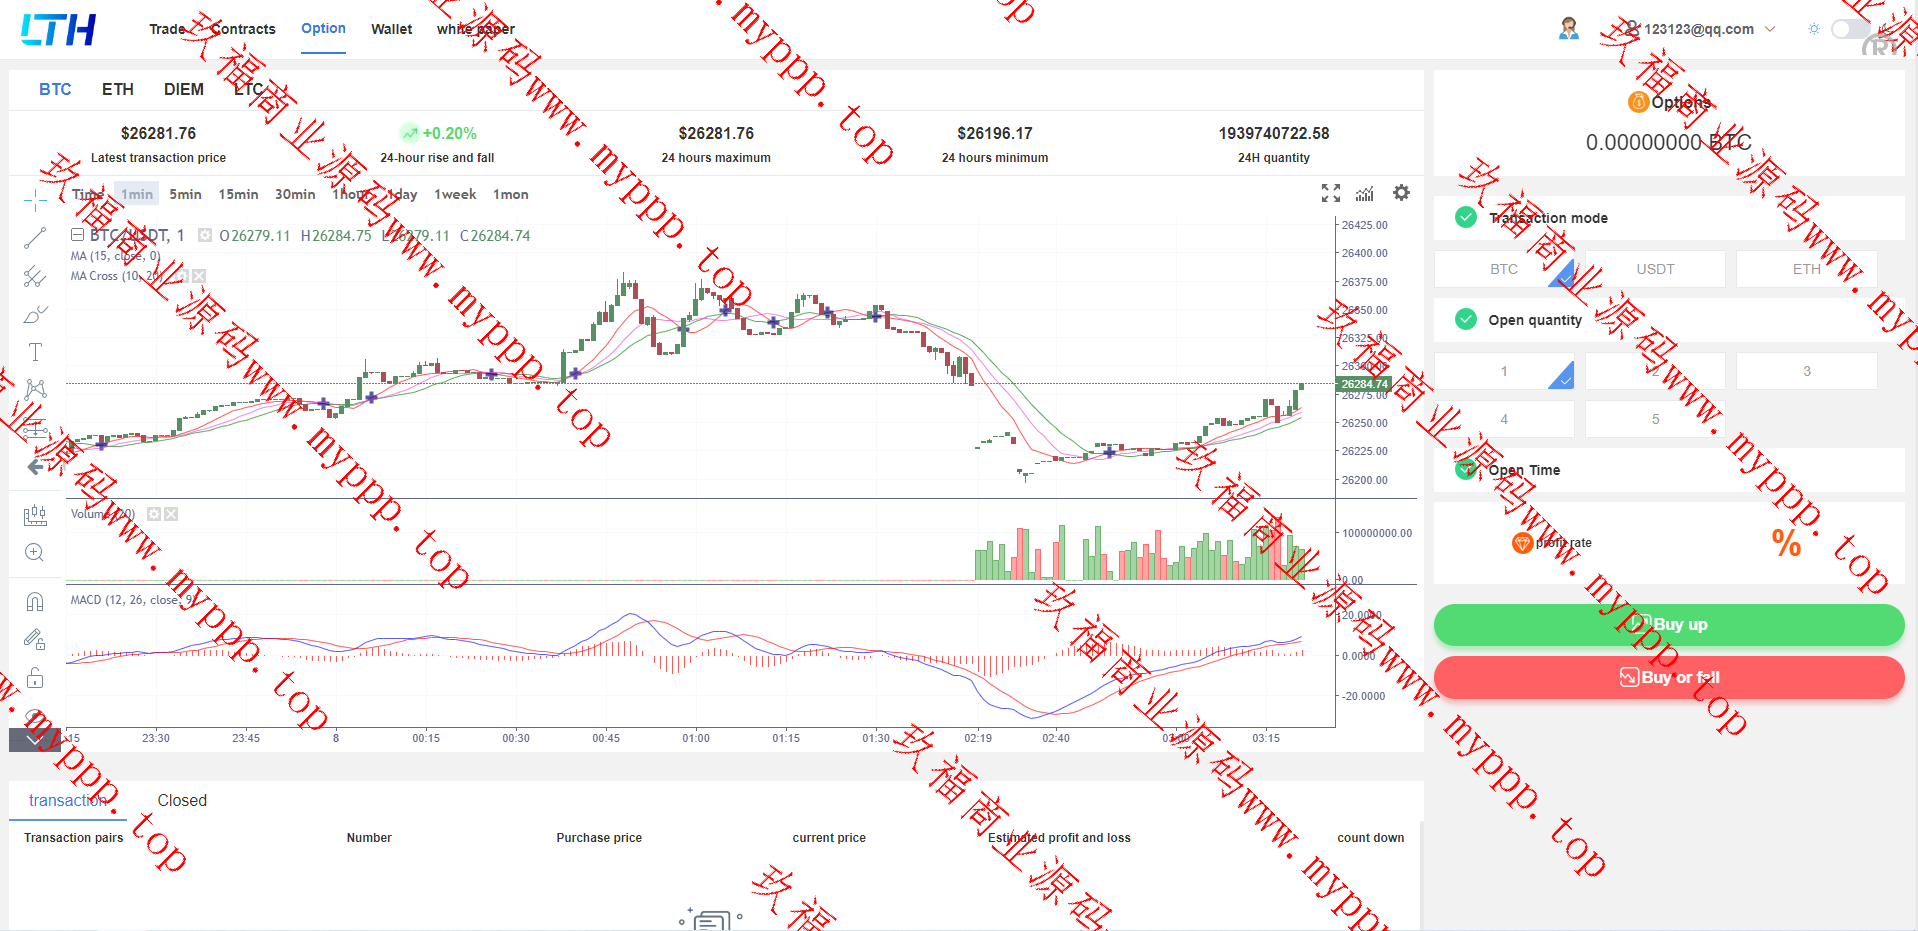Click the red Buy or fall button
Screen dimensions: 1918x931
(1668, 678)
